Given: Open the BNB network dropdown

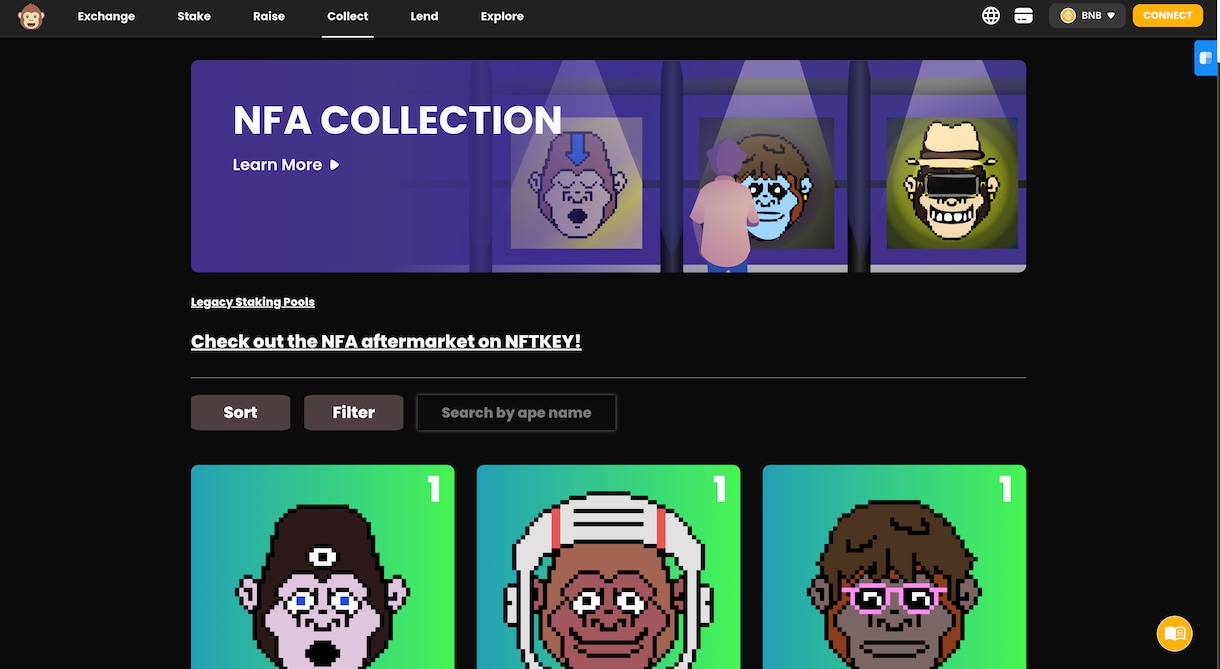Looking at the screenshot, I should tap(1087, 16).
